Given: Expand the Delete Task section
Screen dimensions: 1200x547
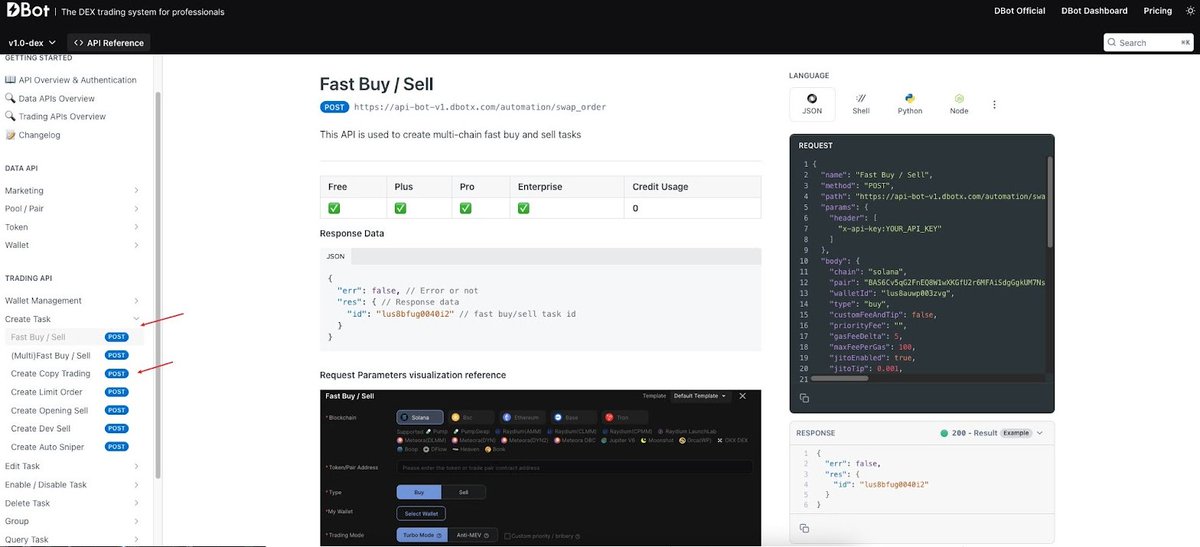Looking at the screenshot, I should pos(72,503).
